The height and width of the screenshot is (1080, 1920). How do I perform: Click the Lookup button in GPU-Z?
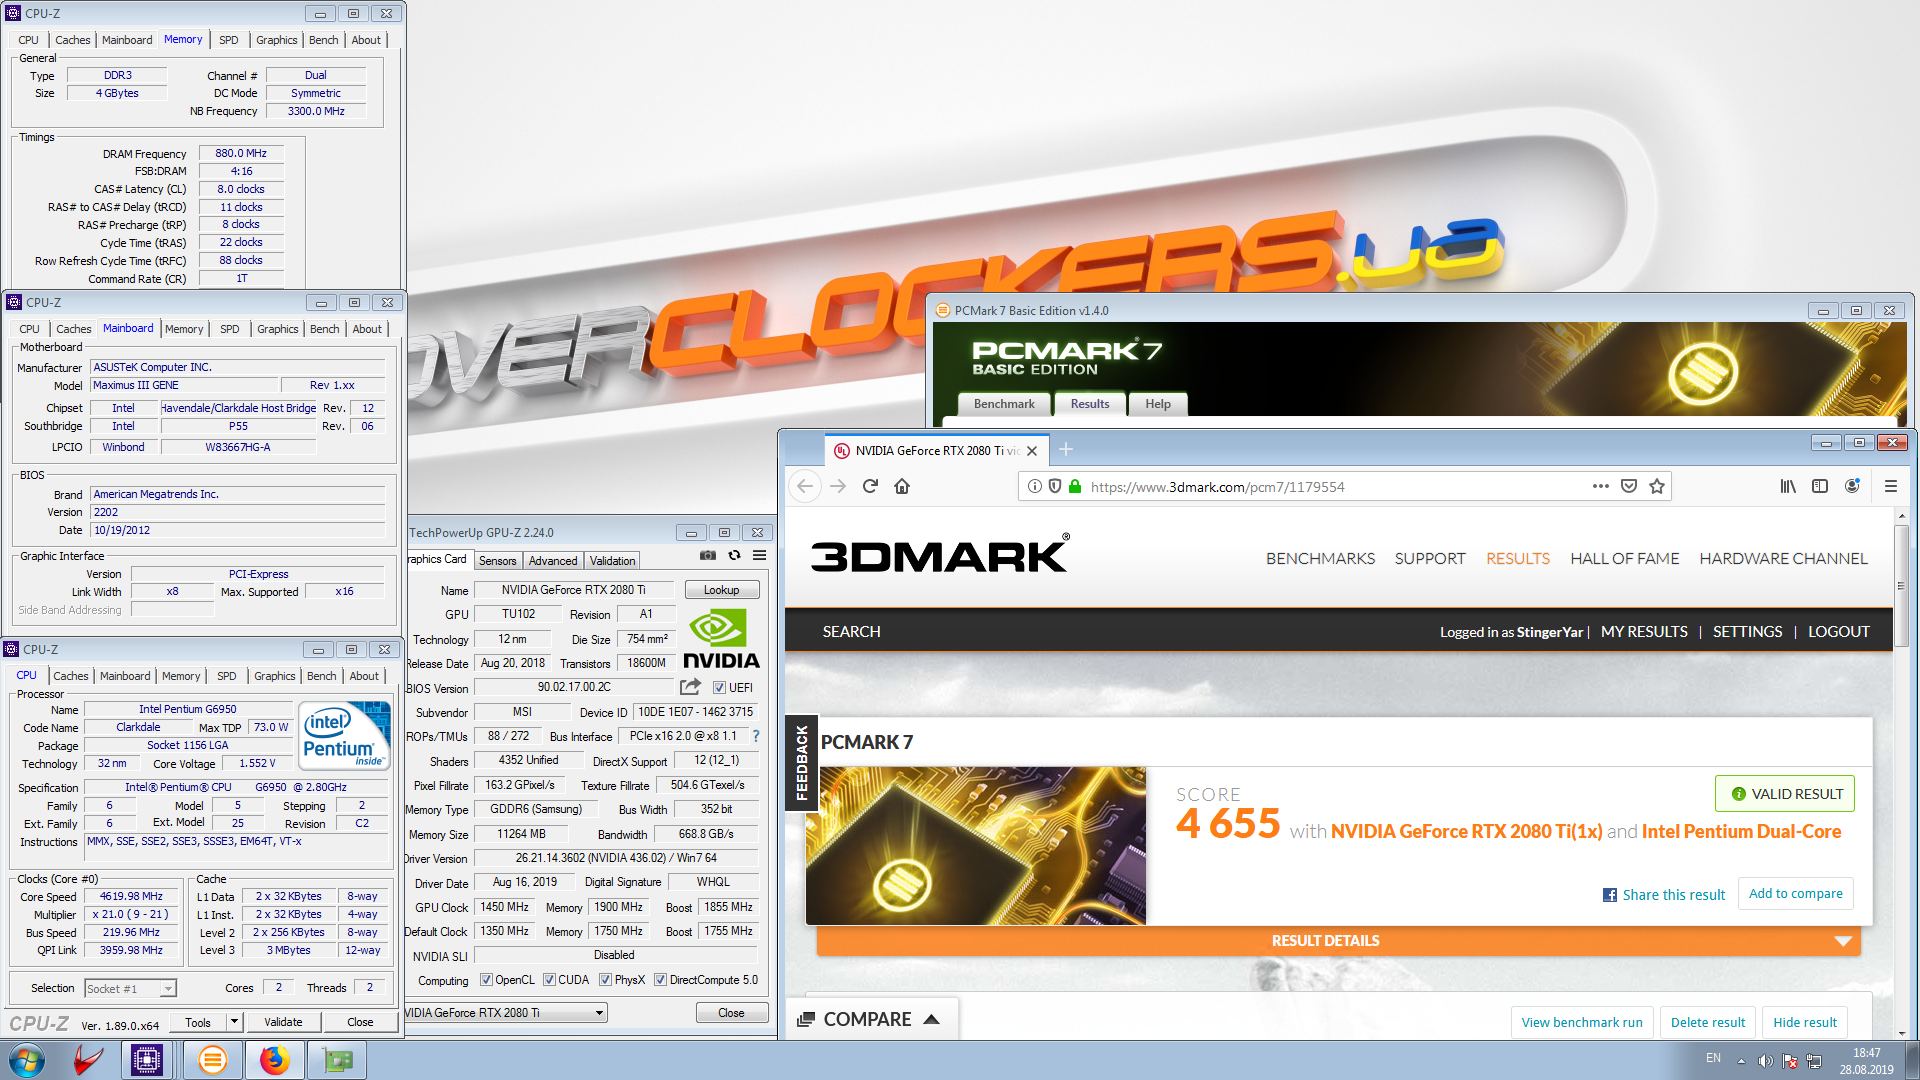point(721,590)
